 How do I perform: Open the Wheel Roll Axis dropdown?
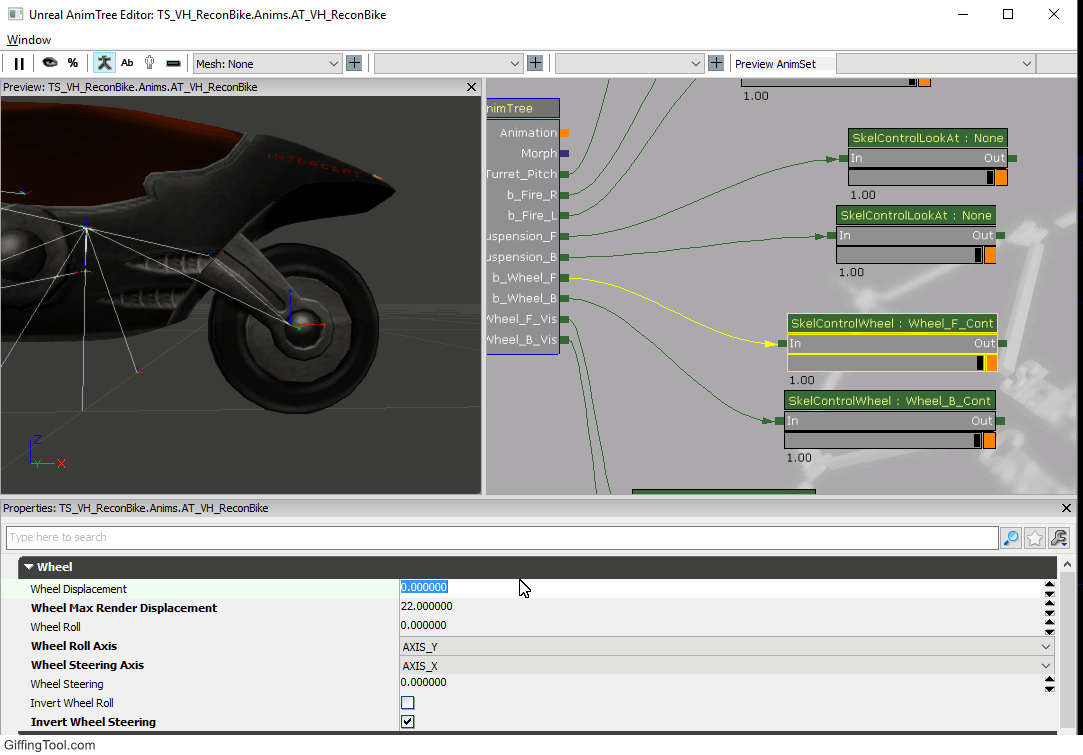(727, 647)
